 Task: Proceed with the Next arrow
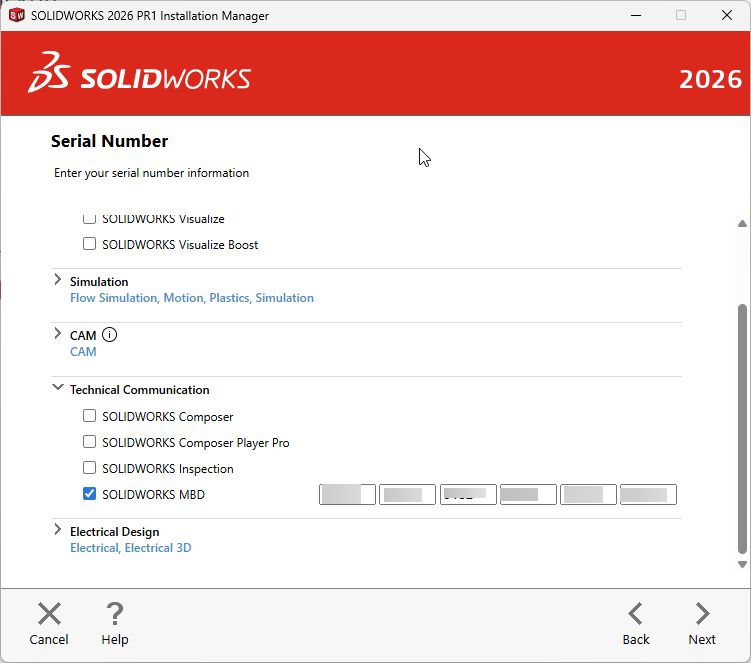702,614
